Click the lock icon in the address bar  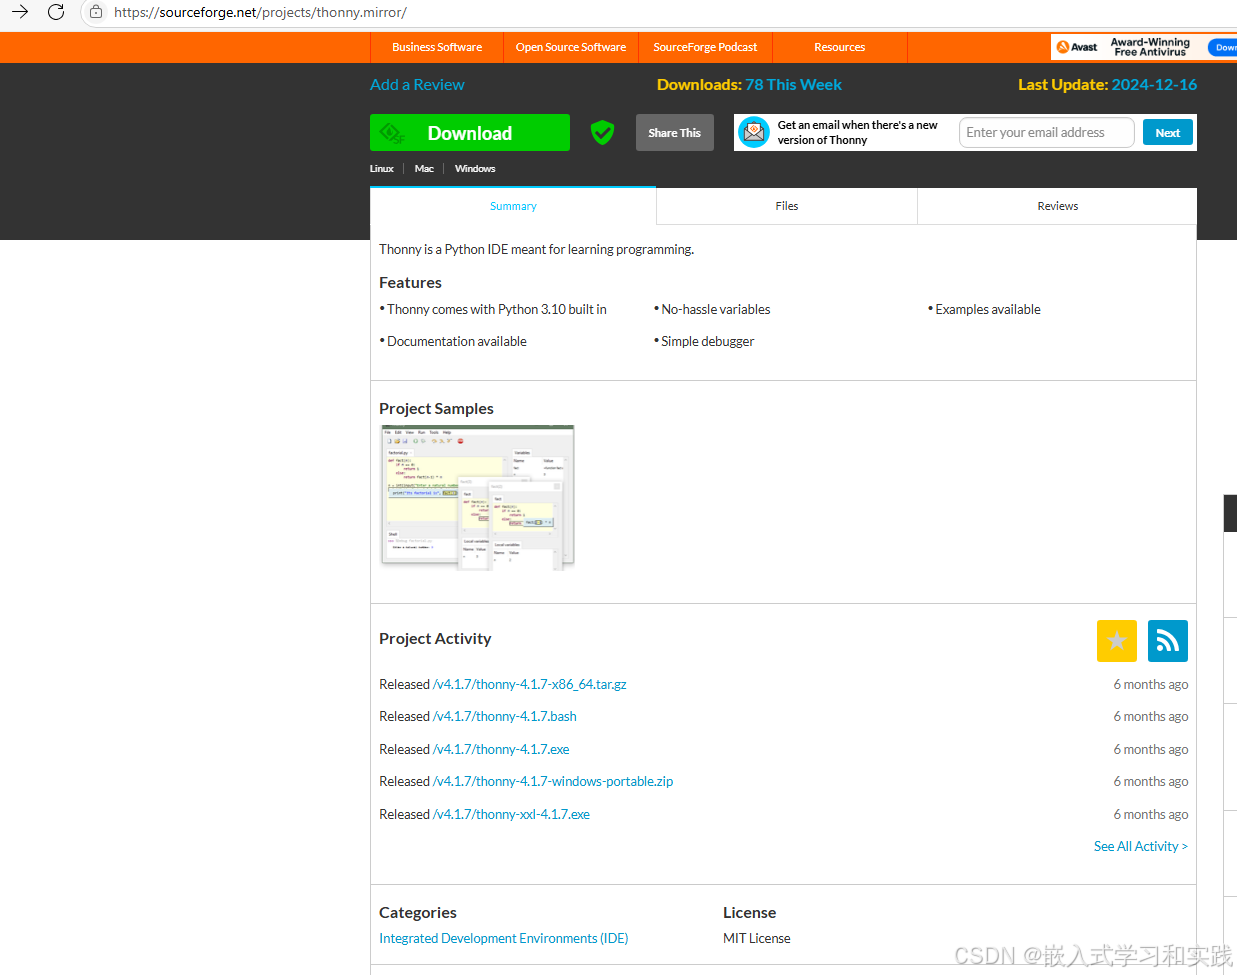(96, 12)
